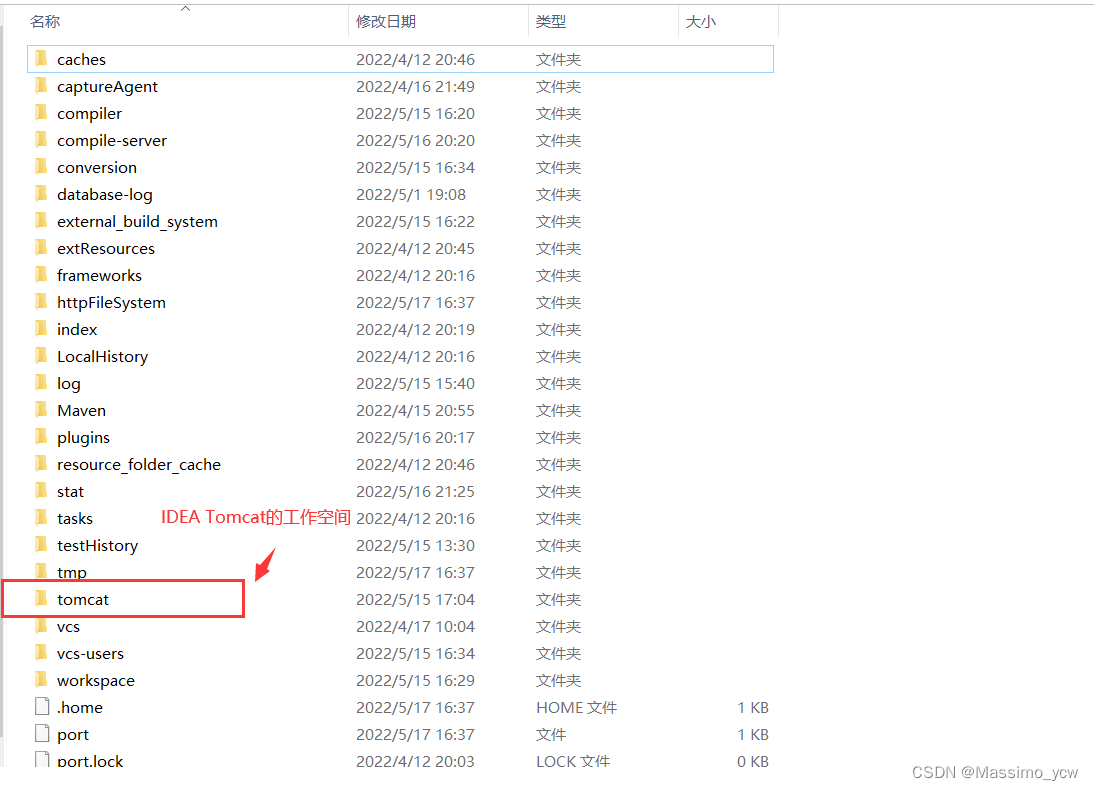Click the port file icon
This screenshot has height=791, width=1094.
[42, 734]
